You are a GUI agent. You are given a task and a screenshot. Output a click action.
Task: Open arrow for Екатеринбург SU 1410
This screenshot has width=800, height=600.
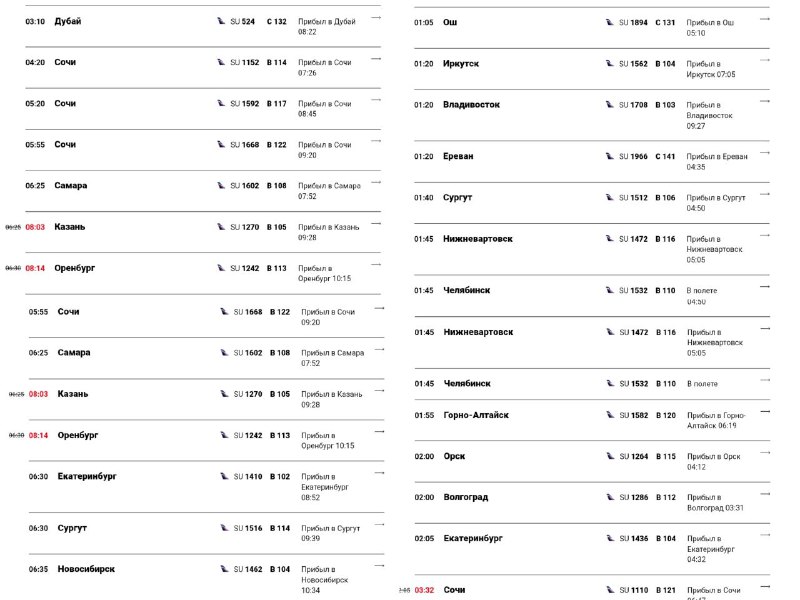(379, 473)
